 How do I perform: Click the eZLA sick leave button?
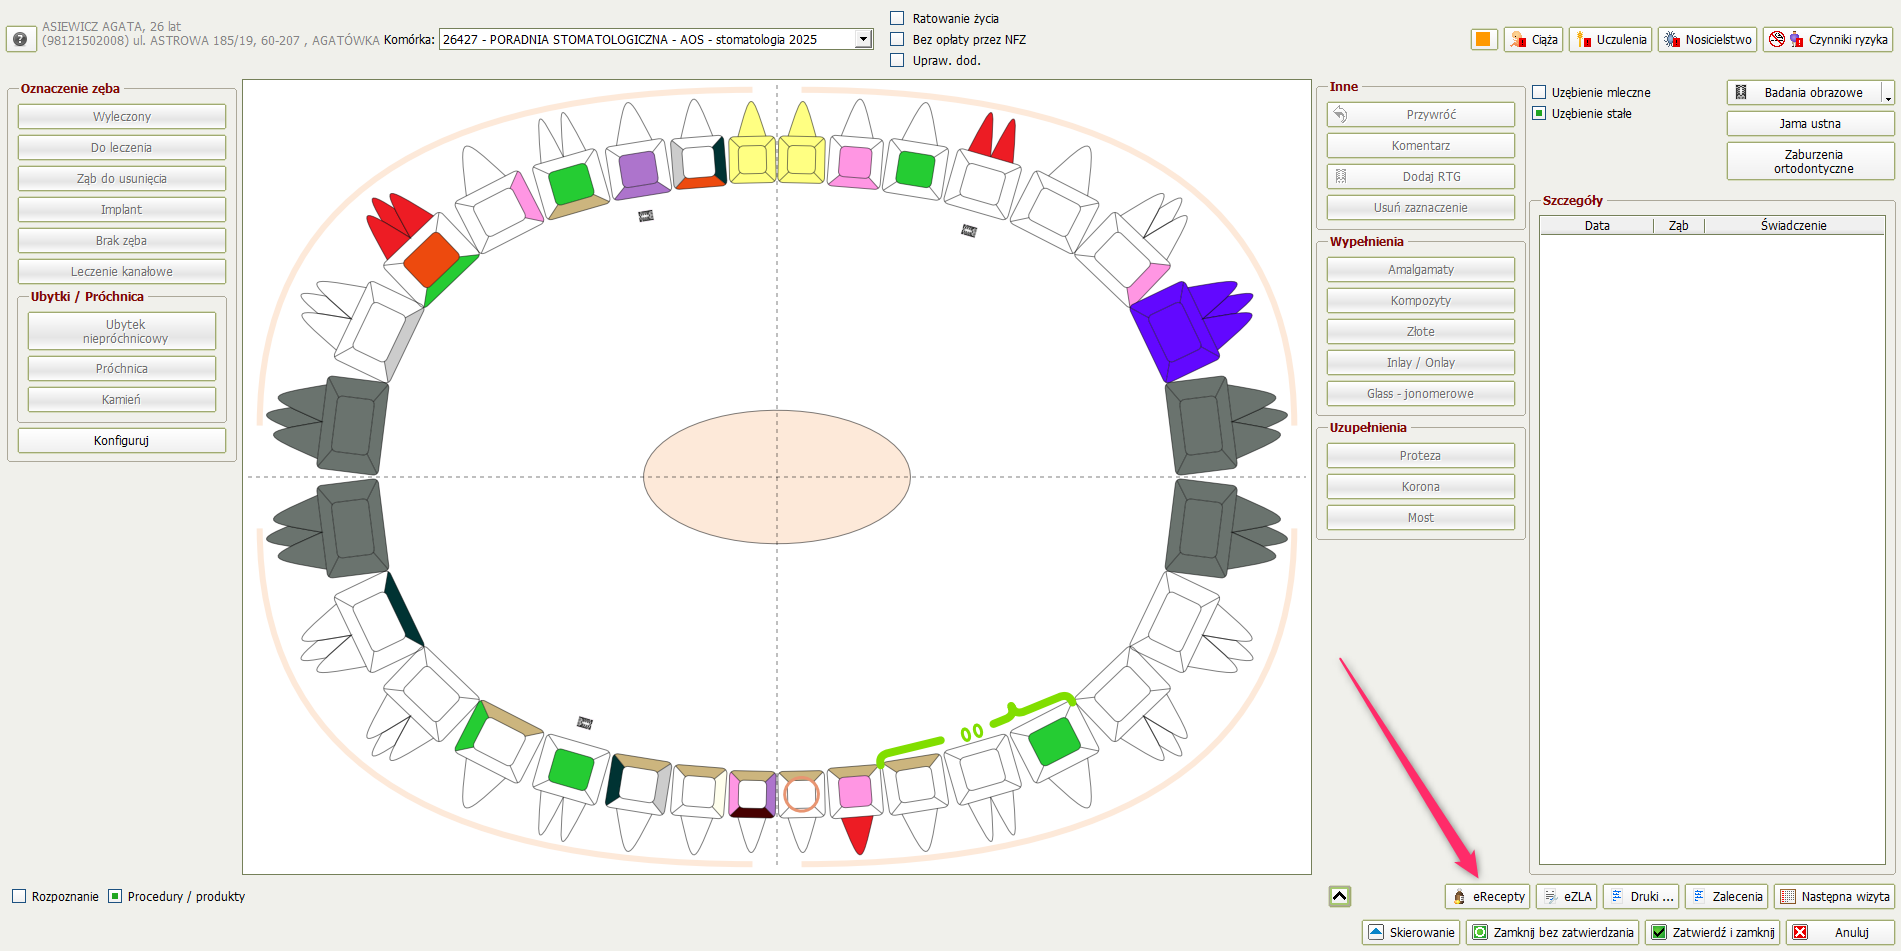click(x=1567, y=896)
